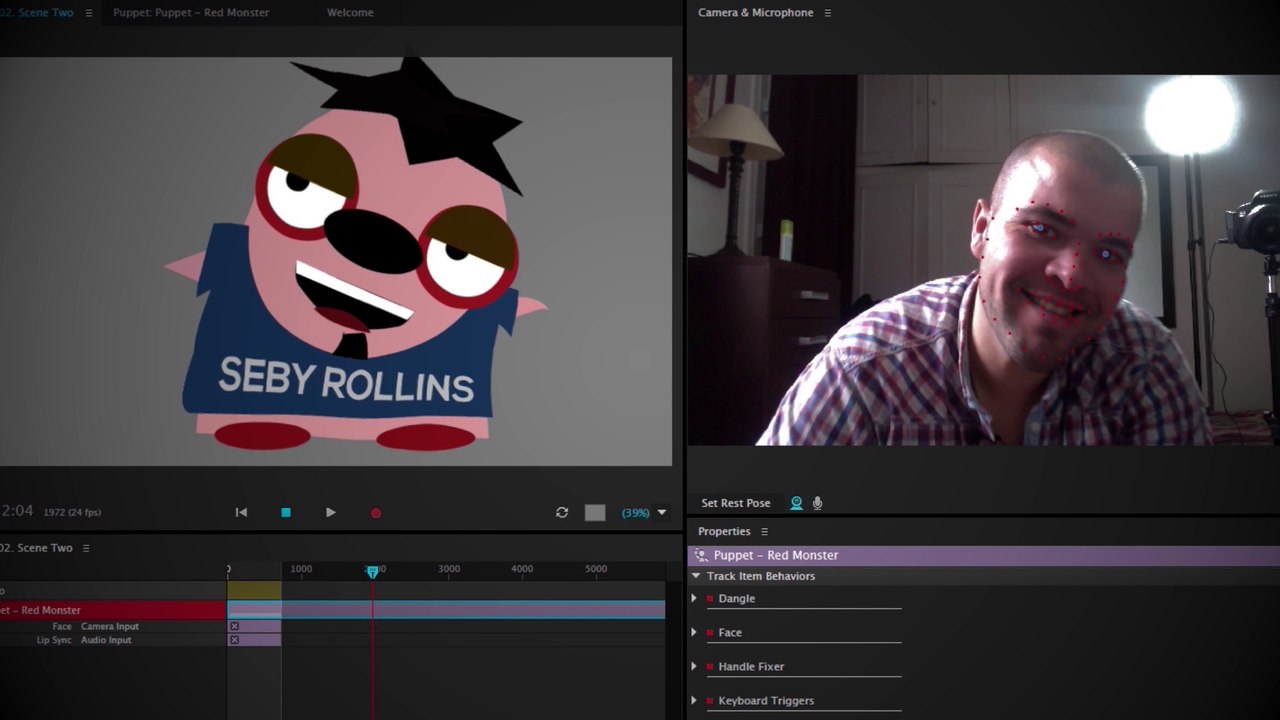Open the 39% zoom level dropdown
Screen dimensions: 1280x720
[x=661, y=512]
